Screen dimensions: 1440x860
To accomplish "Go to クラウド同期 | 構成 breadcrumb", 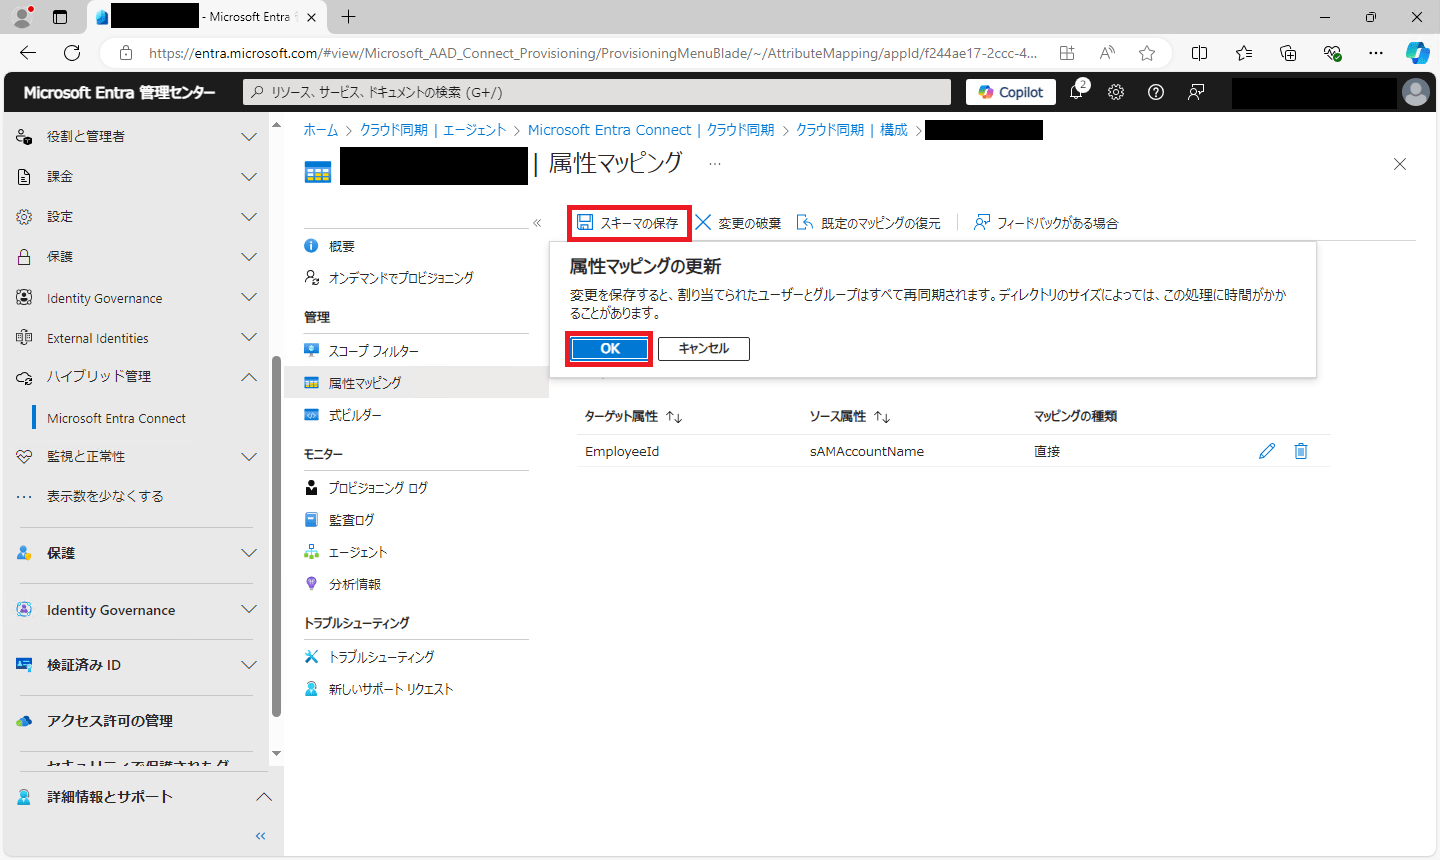I will pos(852,130).
